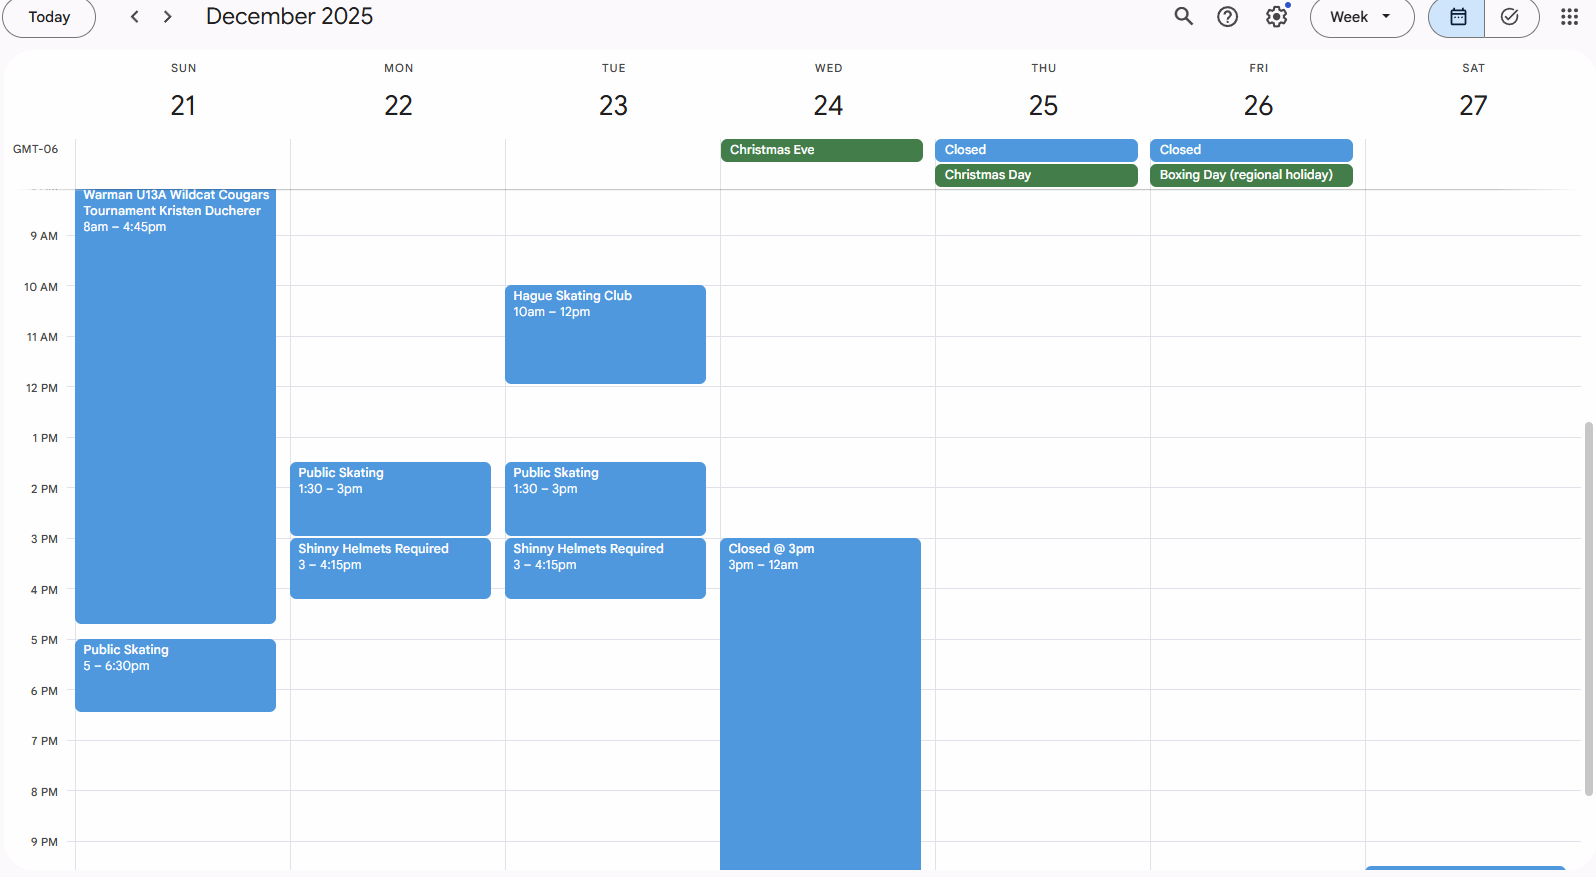This screenshot has height=877, width=1596.
Task: Open Boxing Day regional holiday event
Action: point(1250,175)
